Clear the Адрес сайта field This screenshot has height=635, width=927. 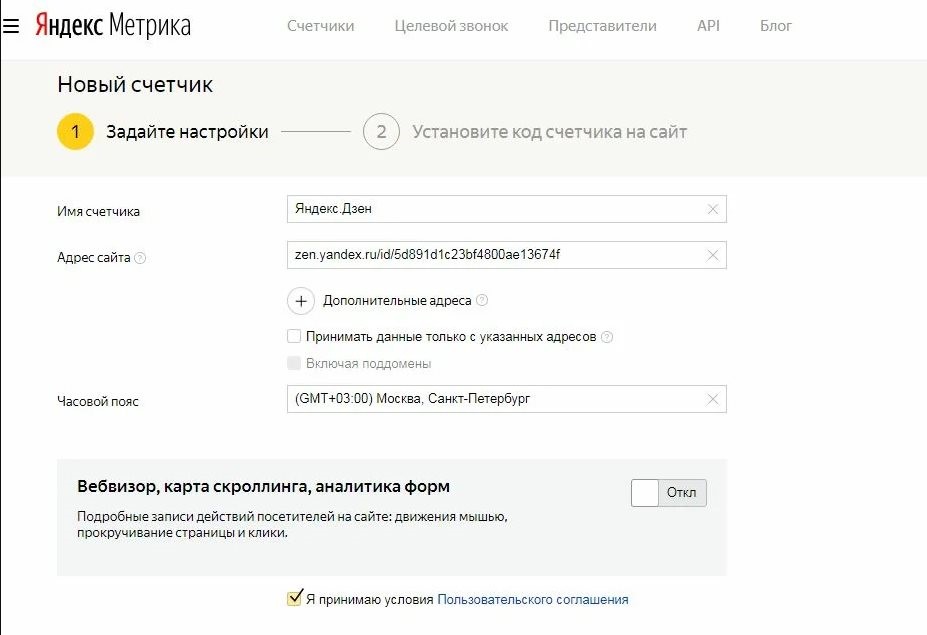[712, 255]
